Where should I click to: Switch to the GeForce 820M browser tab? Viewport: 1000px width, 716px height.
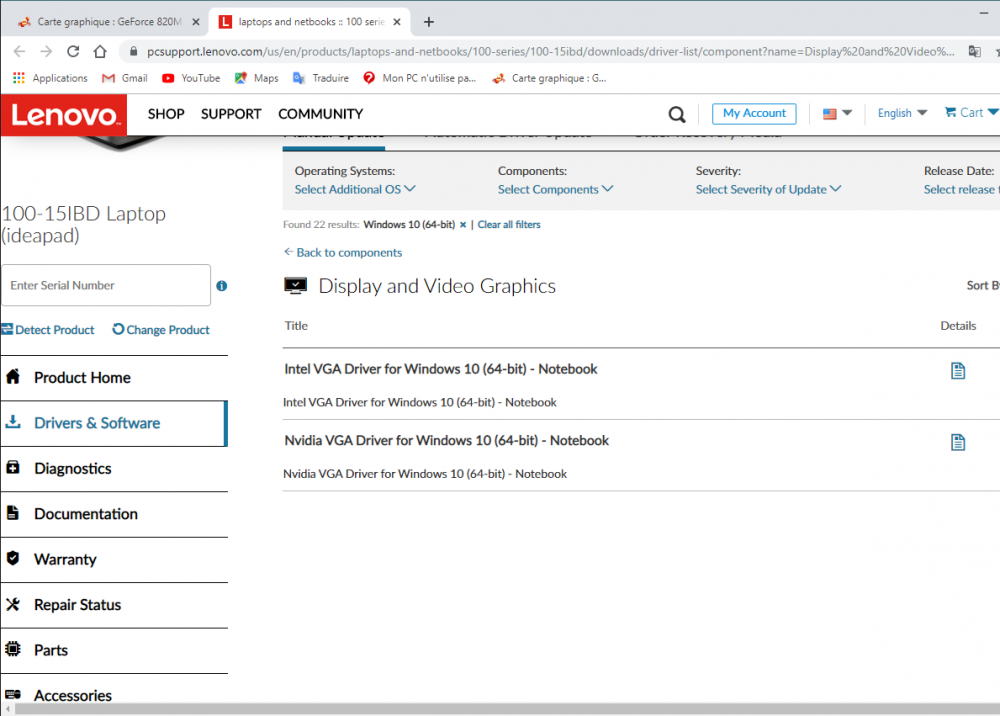(x=100, y=20)
